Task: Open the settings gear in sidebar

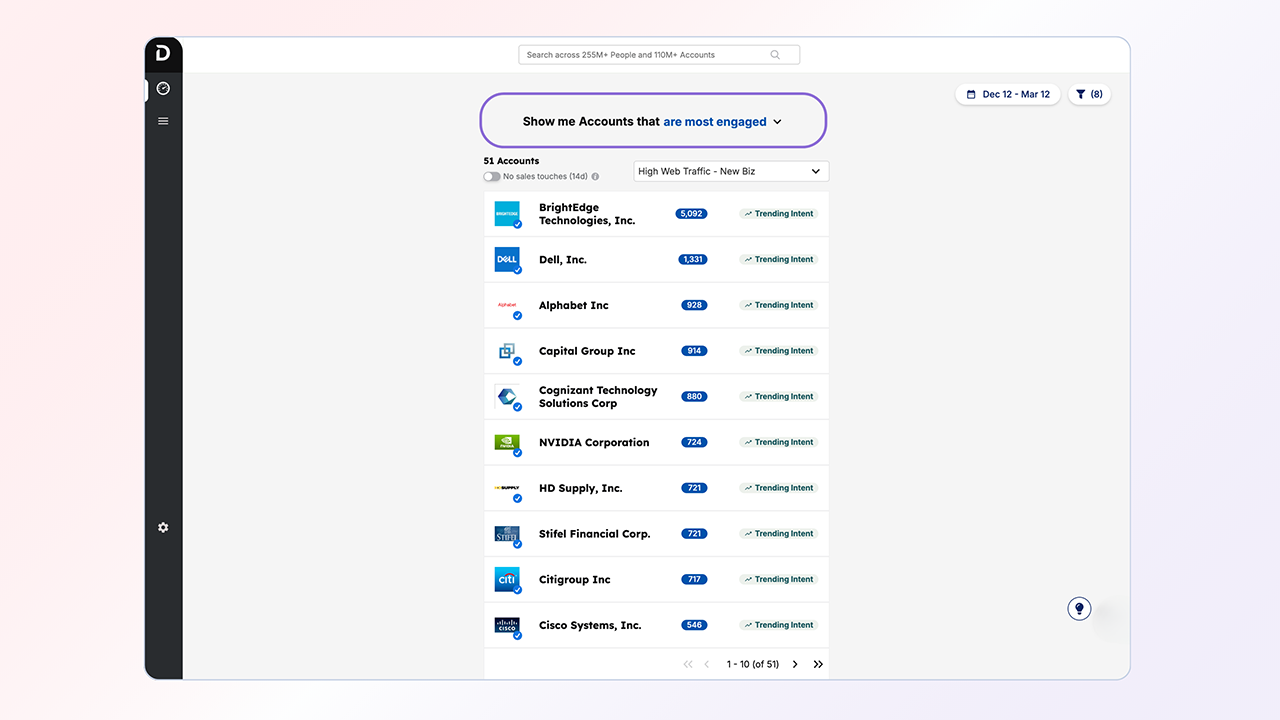Action: tap(163, 527)
